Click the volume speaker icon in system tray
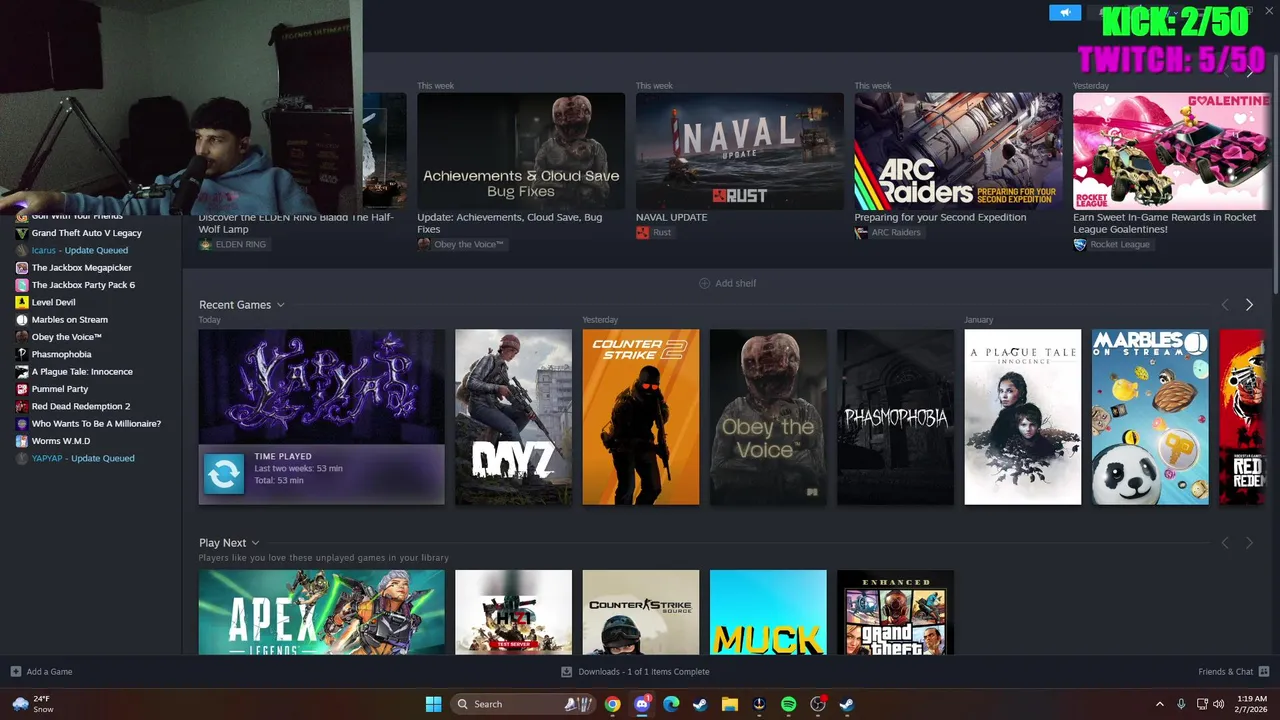The height and width of the screenshot is (720, 1280). pyautogui.click(x=1219, y=704)
